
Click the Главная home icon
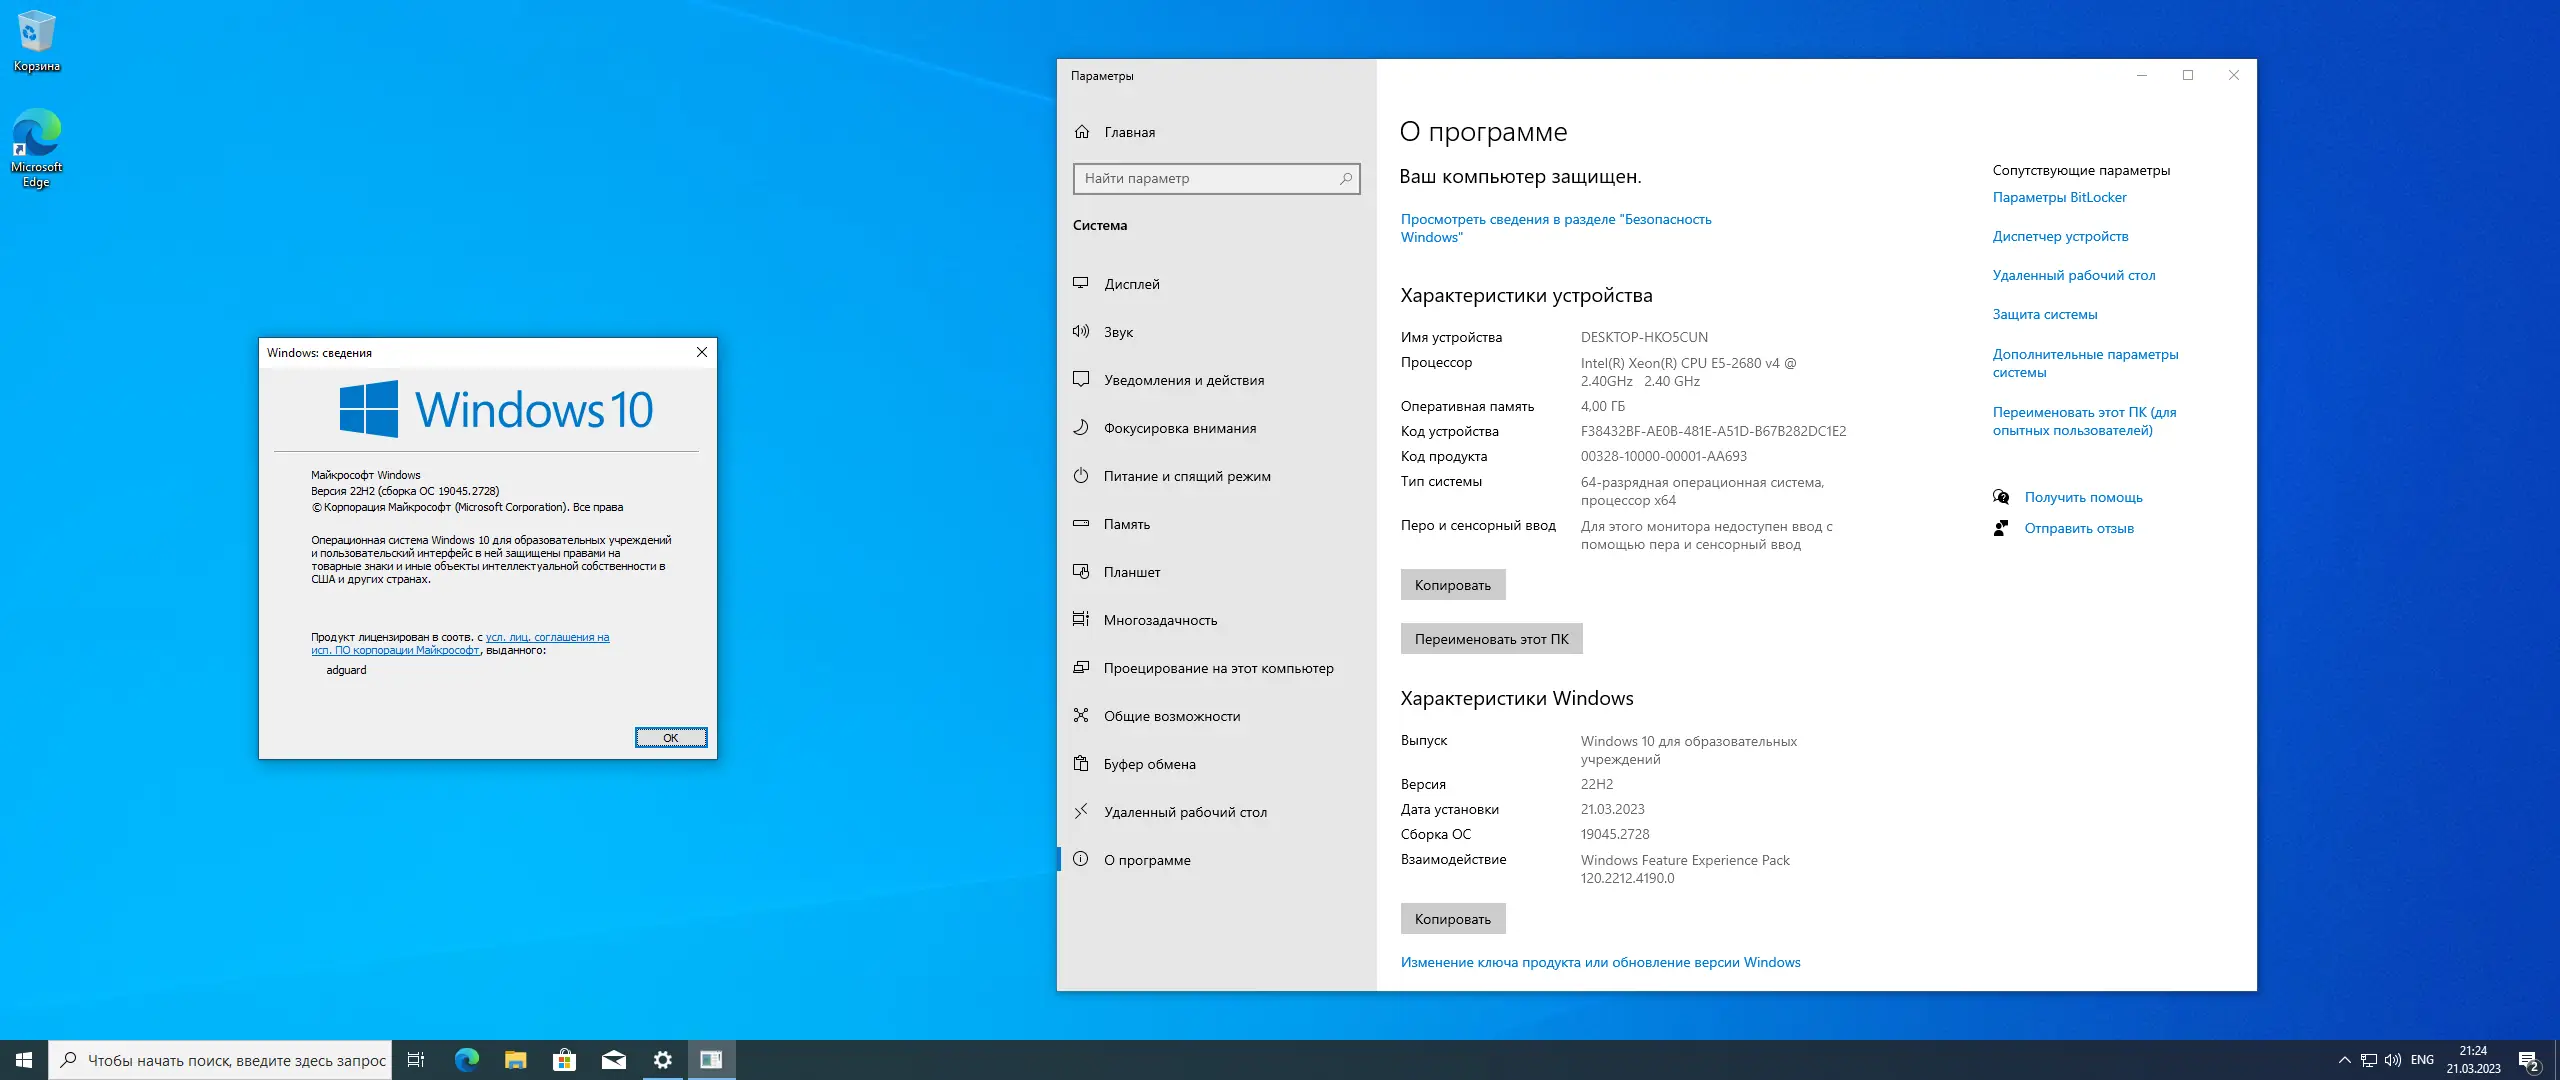[x=1081, y=132]
